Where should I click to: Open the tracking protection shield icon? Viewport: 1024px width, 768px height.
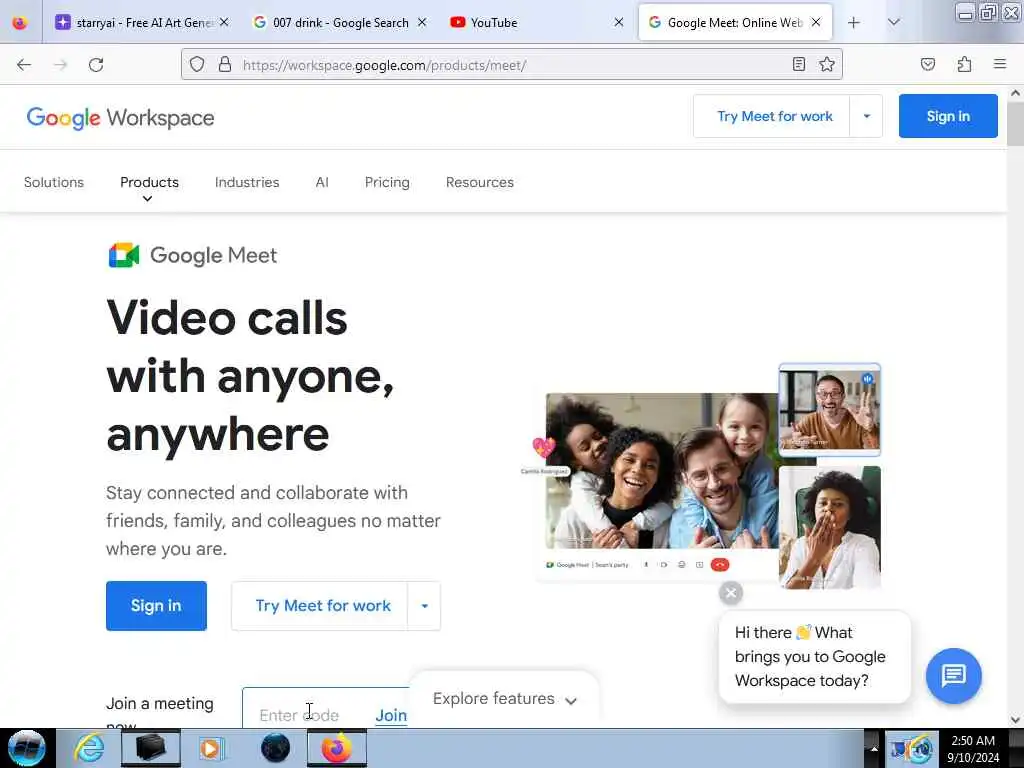click(x=197, y=64)
